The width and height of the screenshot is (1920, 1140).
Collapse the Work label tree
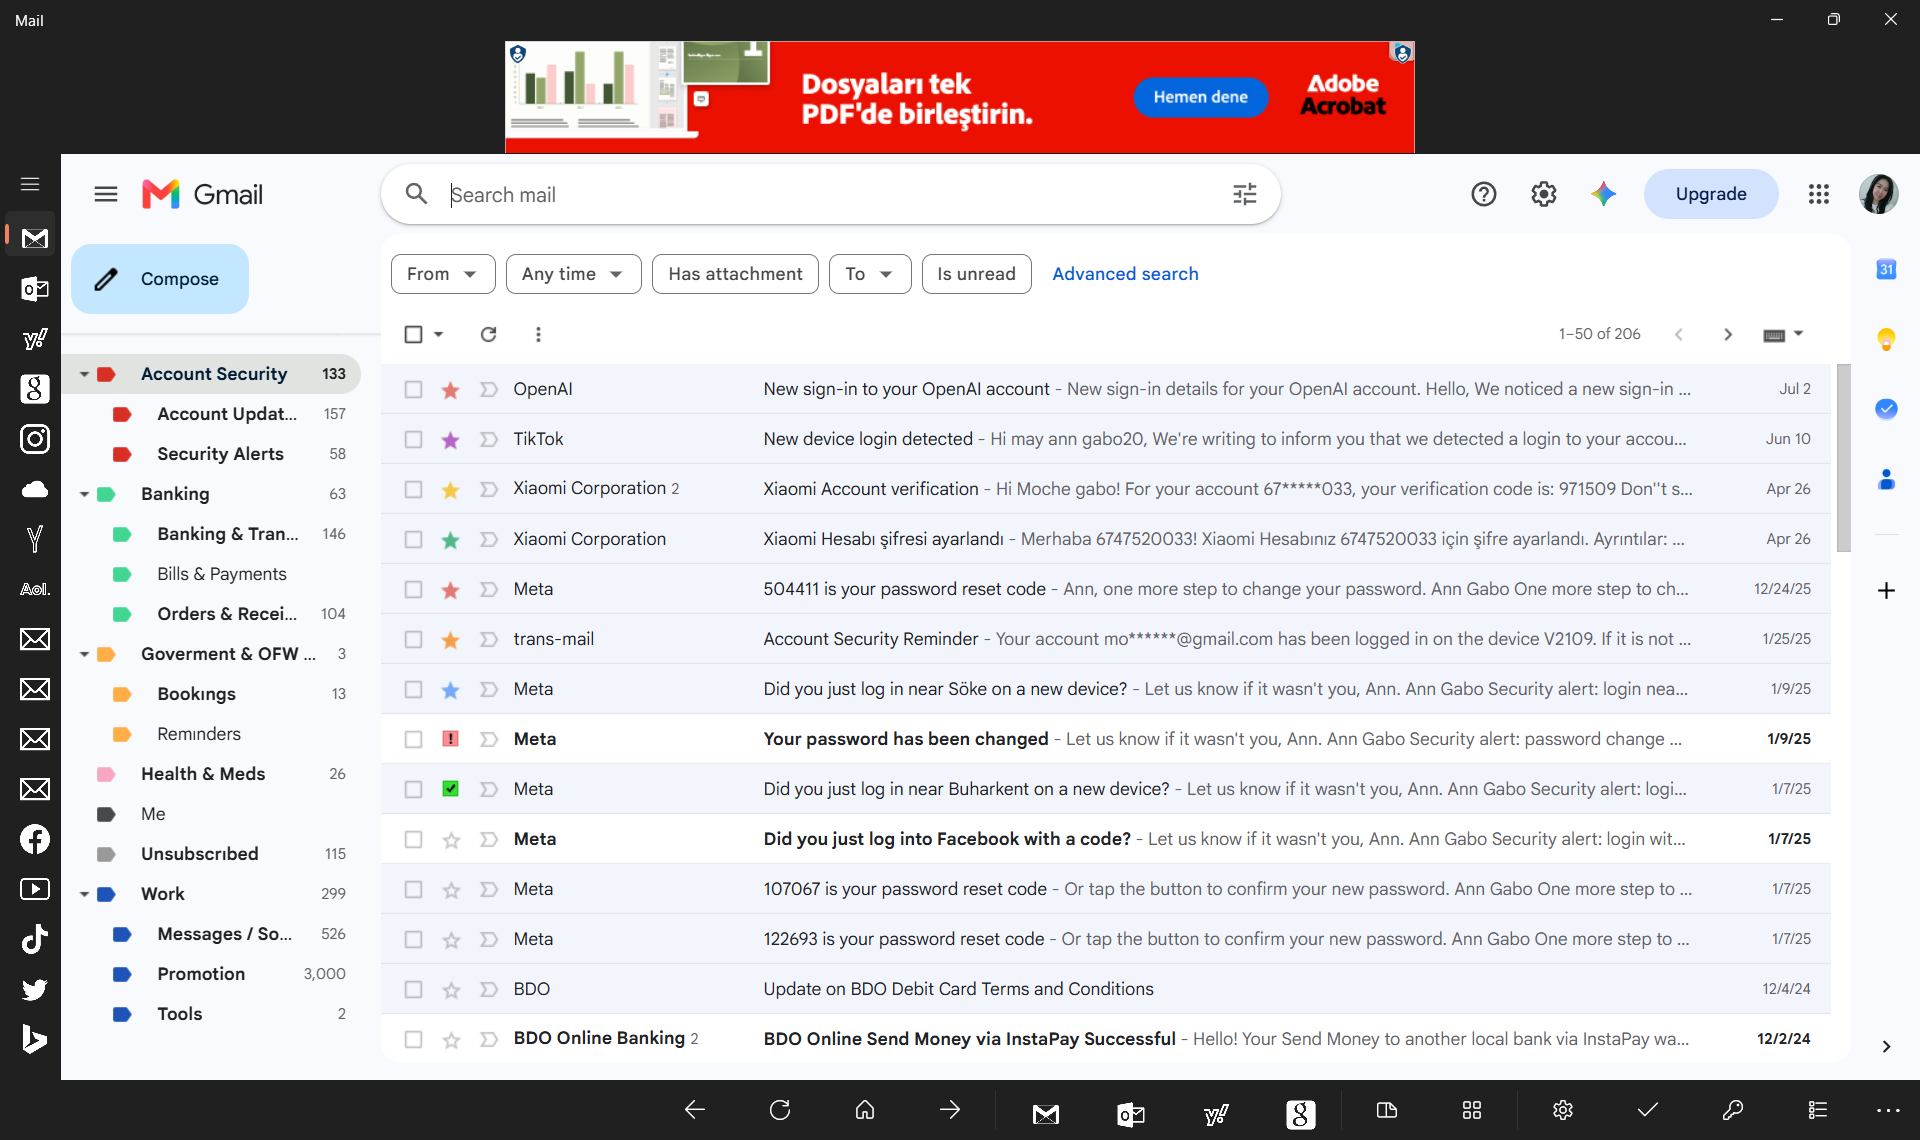84,894
